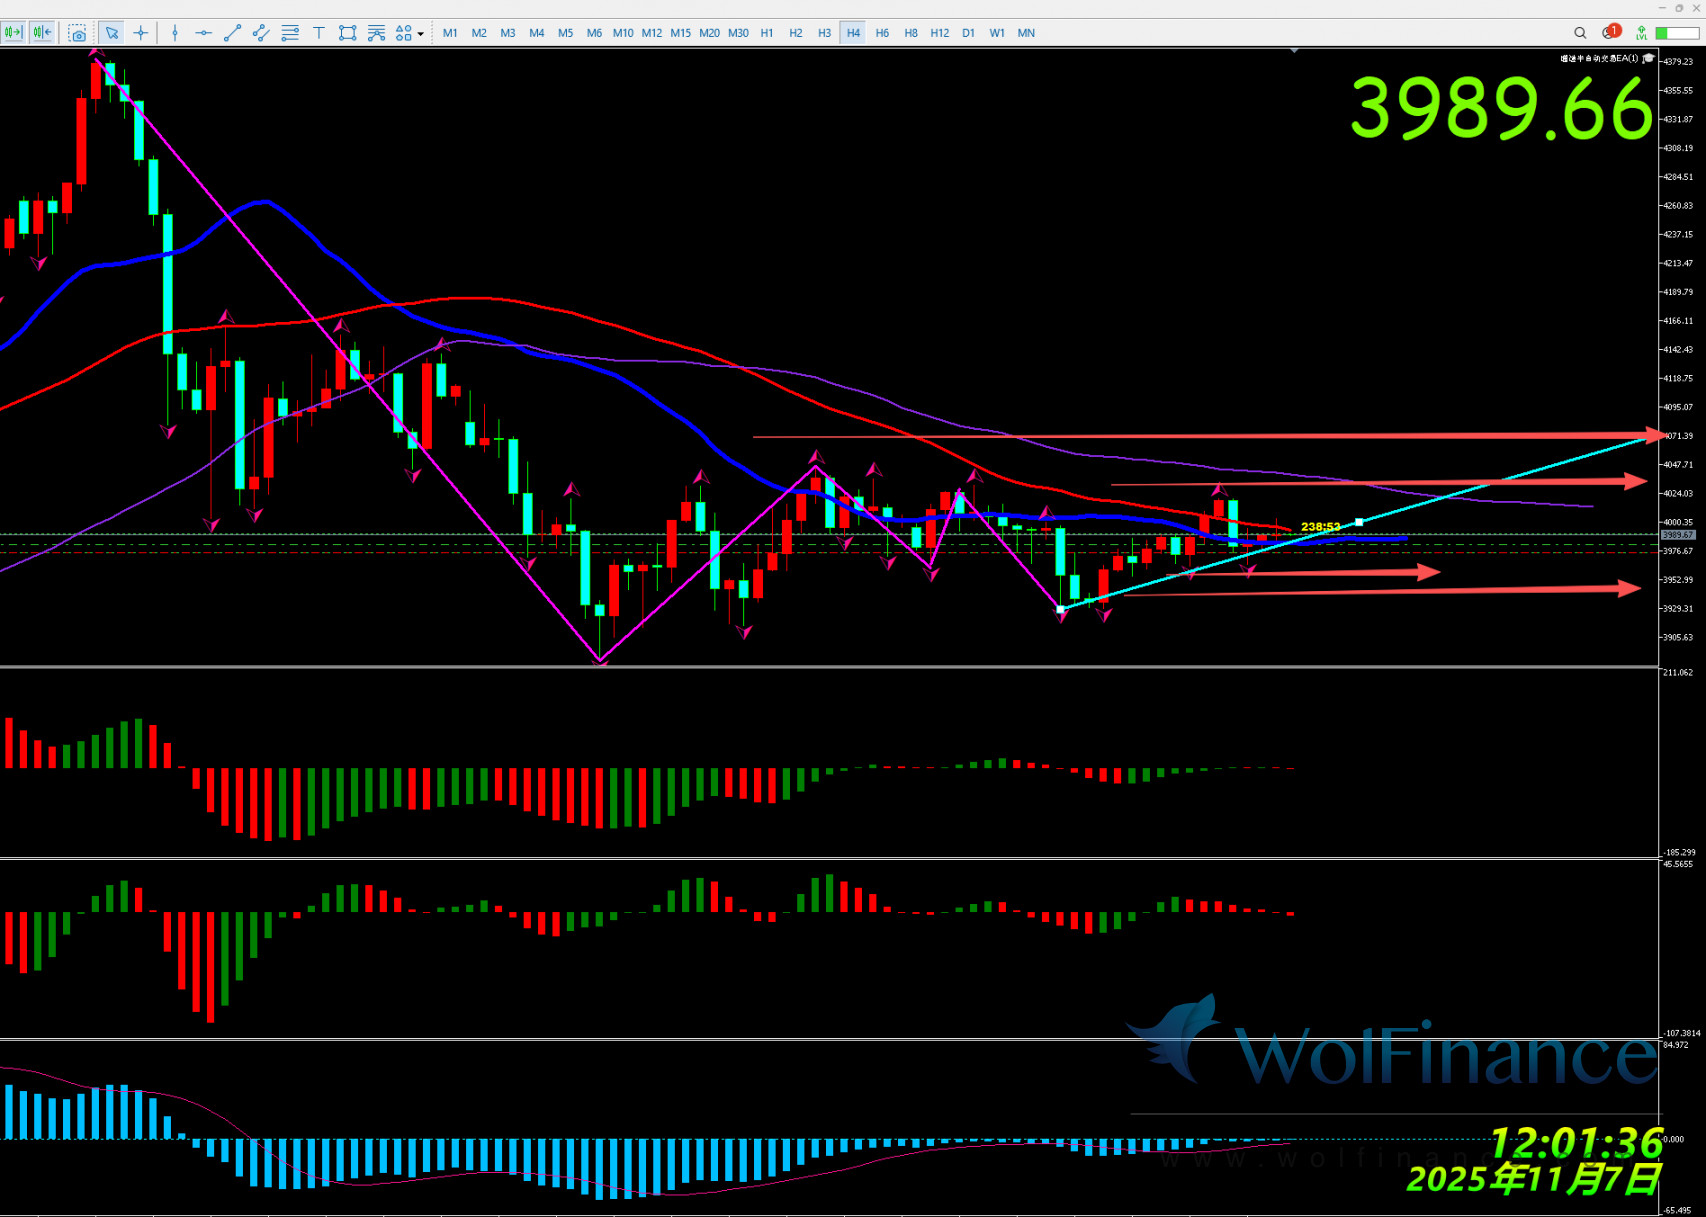Screen dimensions: 1706x1217
Task: Take a chart screenshot with camera icon
Action: pos(77,33)
